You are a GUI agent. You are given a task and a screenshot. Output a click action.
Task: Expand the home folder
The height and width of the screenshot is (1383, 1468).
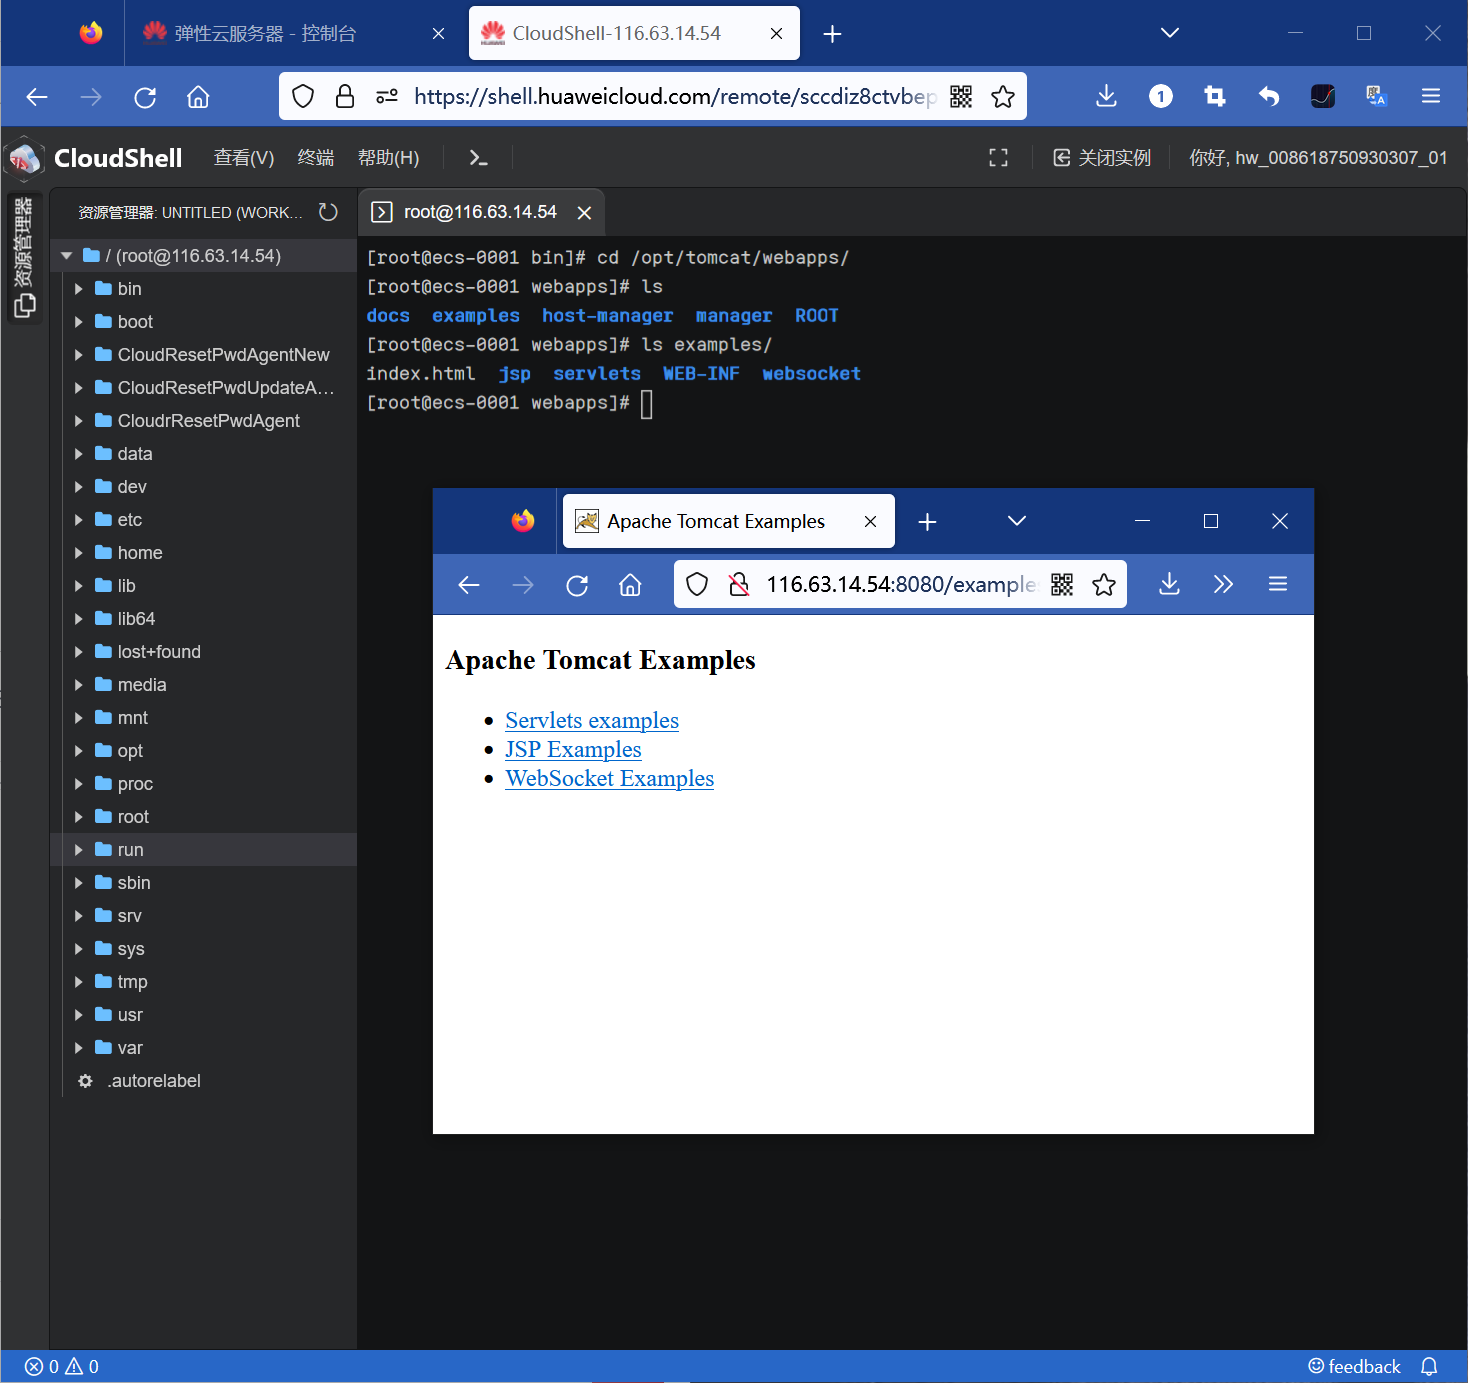tap(78, 553)
